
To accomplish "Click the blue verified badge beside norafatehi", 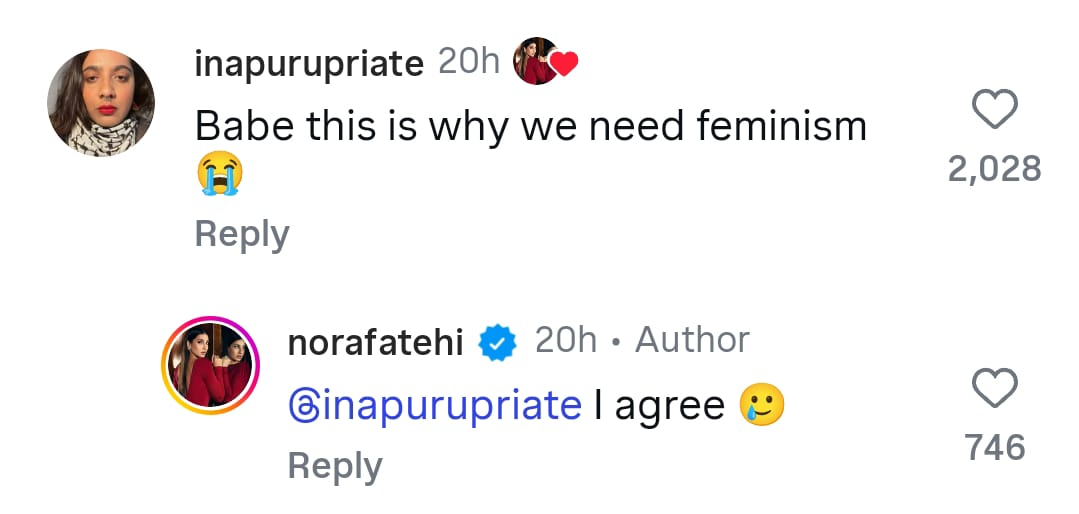I will point(497,343).
